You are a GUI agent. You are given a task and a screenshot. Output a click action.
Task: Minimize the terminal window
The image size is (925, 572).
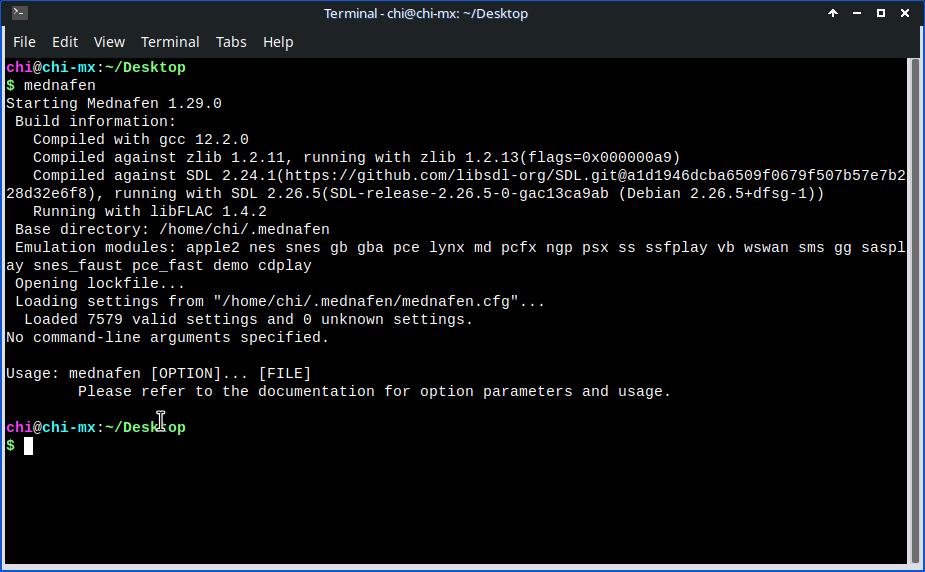tap(857, 13)
